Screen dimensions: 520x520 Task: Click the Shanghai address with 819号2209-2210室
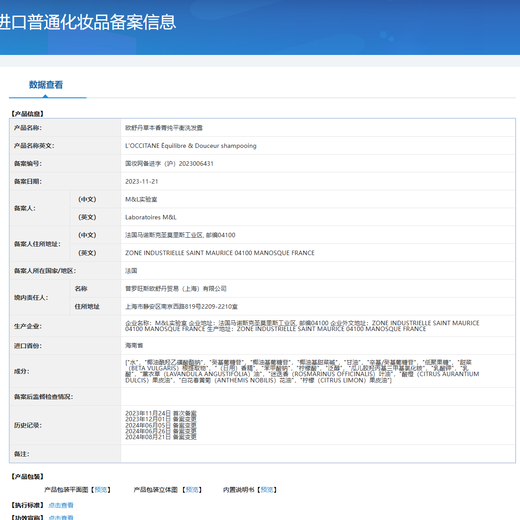coord(181,307)
